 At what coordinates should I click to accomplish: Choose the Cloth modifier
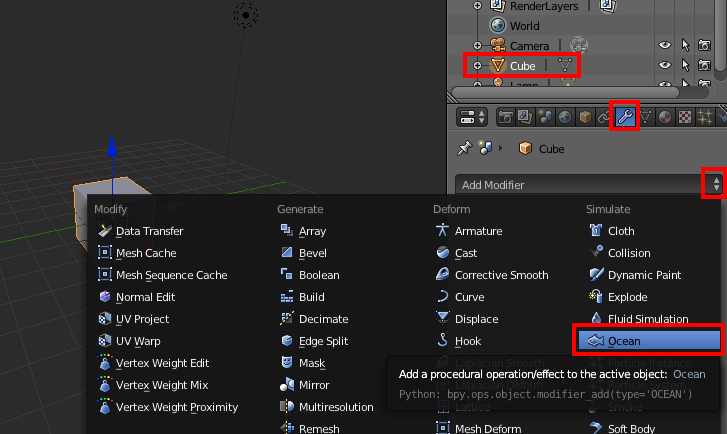coord(621,230)
